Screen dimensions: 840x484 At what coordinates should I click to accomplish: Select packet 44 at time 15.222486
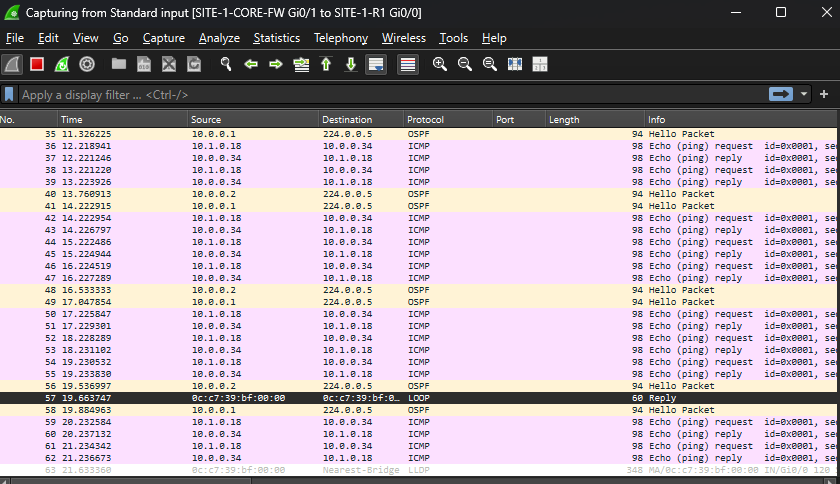[x=418, y=242]
